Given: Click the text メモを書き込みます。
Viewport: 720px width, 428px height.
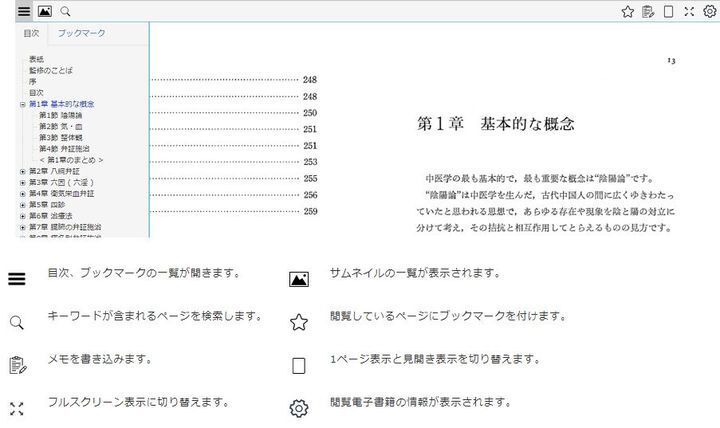Looking at the screenshot, I should tap(99, 359).
